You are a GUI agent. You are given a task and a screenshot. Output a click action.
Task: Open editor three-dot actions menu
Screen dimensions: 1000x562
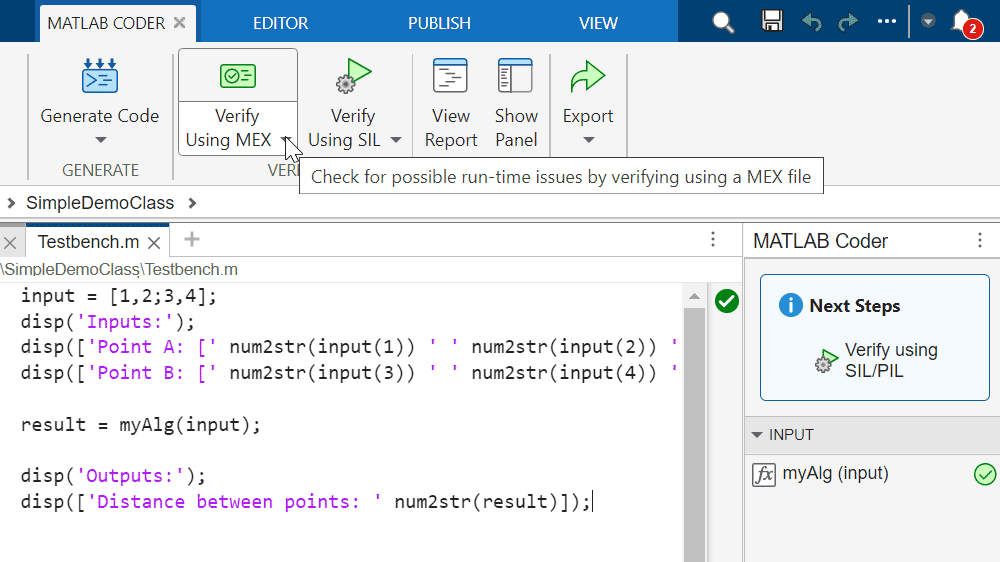point(713,239)
